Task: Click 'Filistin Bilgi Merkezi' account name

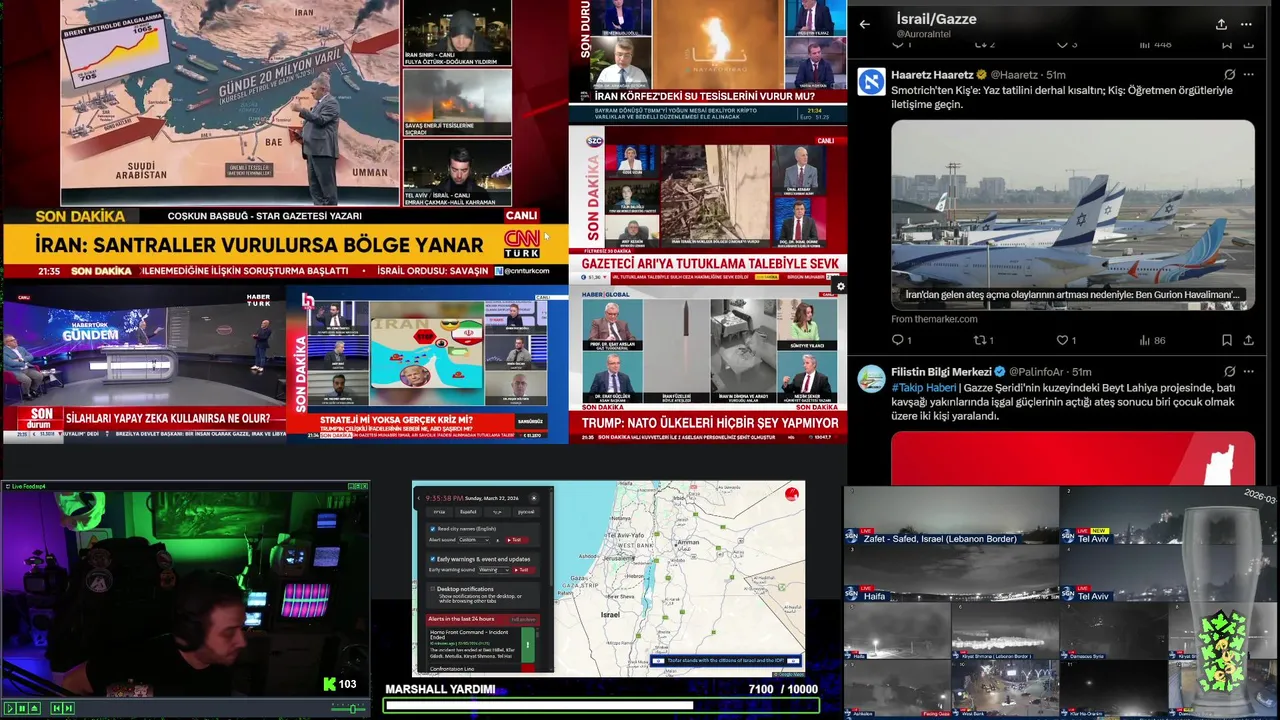Action: (941, 372)
